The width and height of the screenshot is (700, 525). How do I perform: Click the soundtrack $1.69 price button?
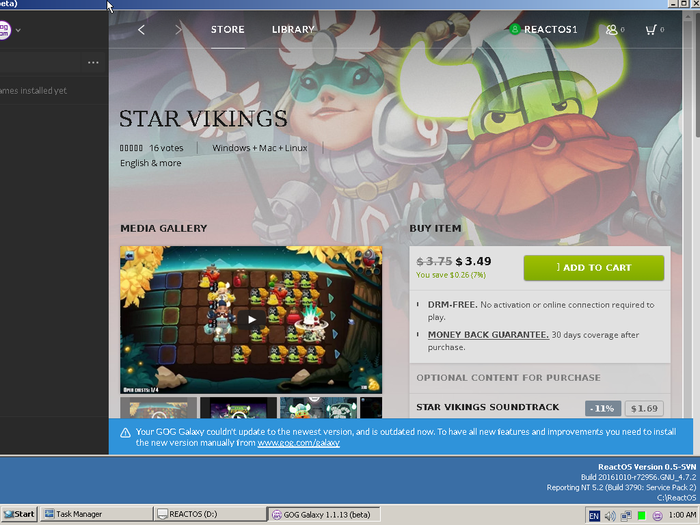pyautogui.click(x=644, y=408)
